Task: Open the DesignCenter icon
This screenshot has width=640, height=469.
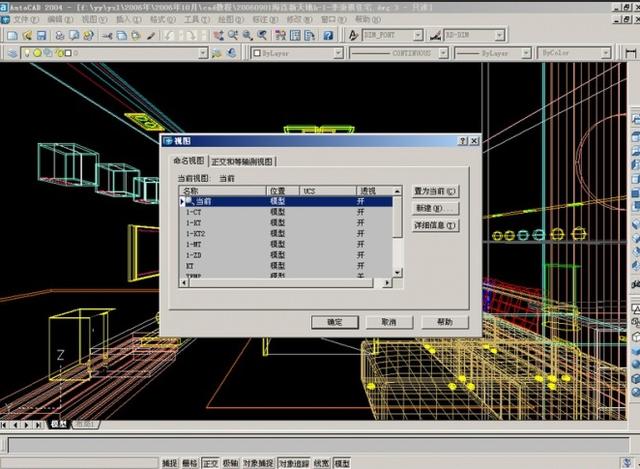Action: 295,36
